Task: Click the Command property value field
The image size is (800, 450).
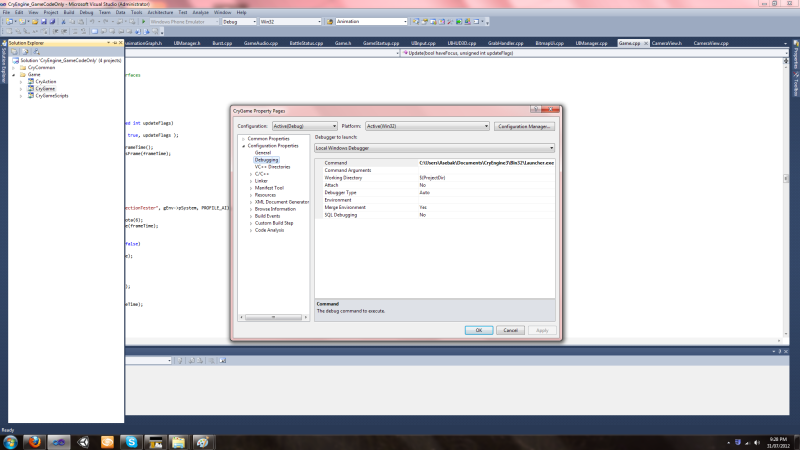Action: point(486,163)
